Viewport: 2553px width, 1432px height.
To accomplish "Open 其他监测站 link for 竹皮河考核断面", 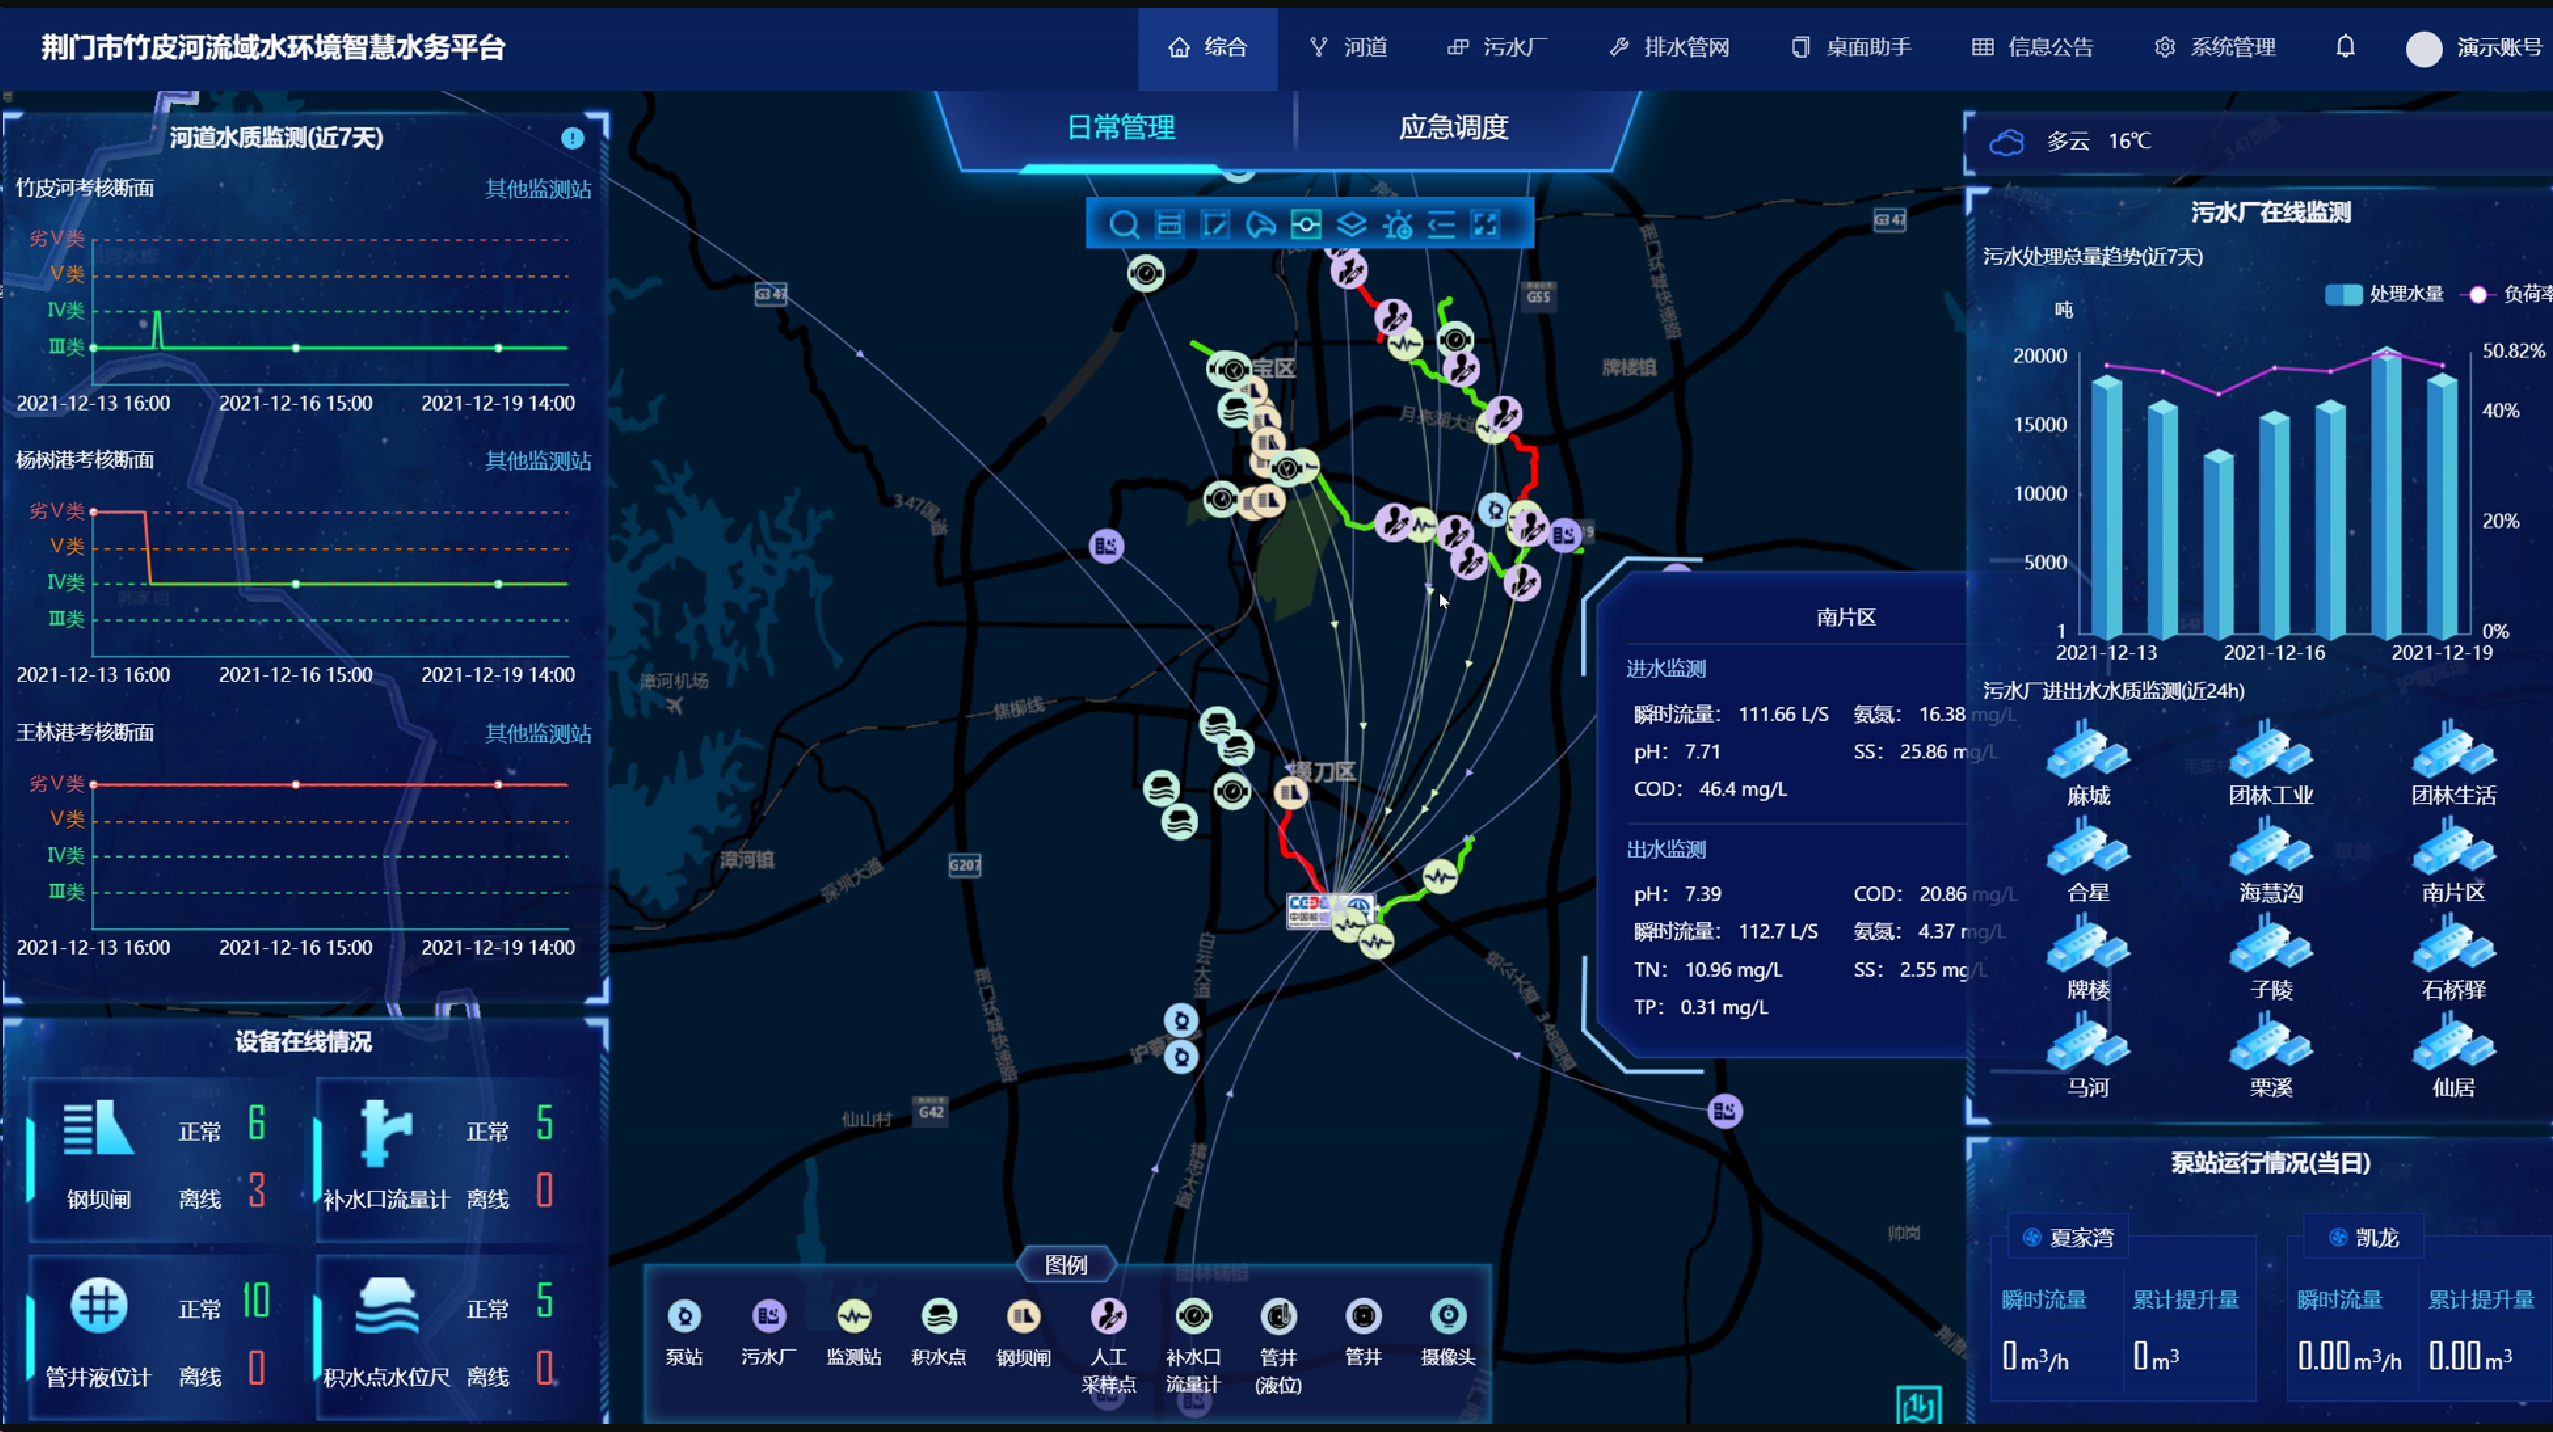I will [537, 189].
